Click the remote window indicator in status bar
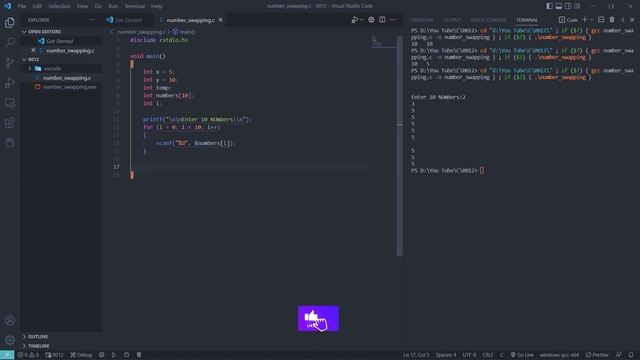Screen dimensions: 640x360 (x=7, y=355)
